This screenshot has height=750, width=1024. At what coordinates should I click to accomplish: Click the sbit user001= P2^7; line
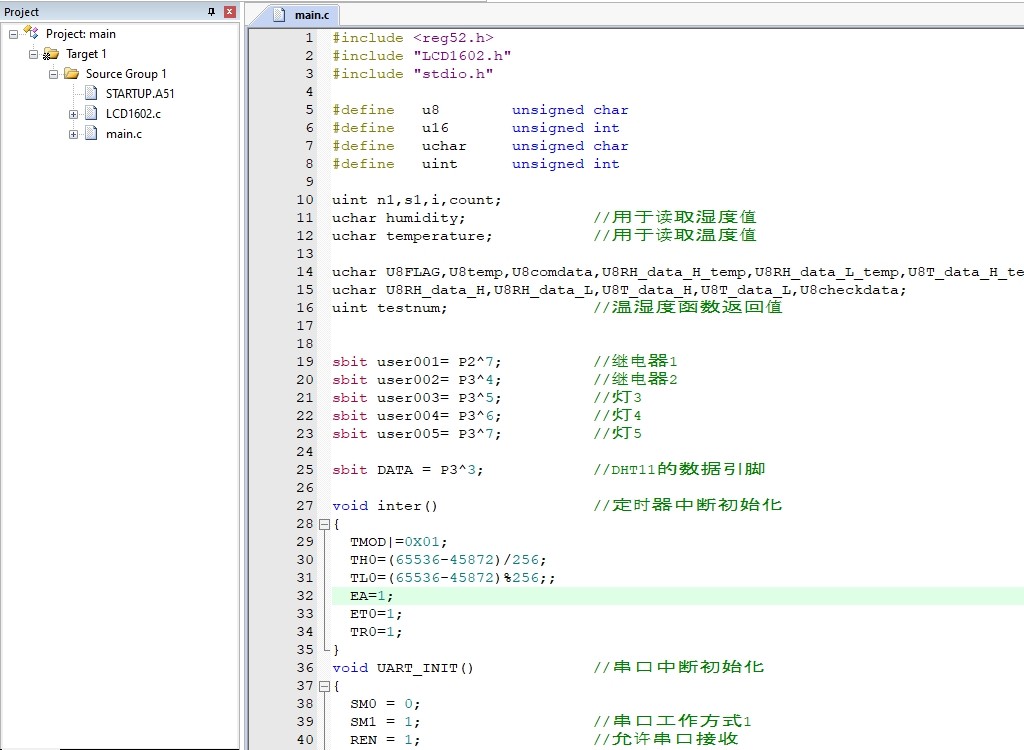pyautogui.click(x=417, y=362)
